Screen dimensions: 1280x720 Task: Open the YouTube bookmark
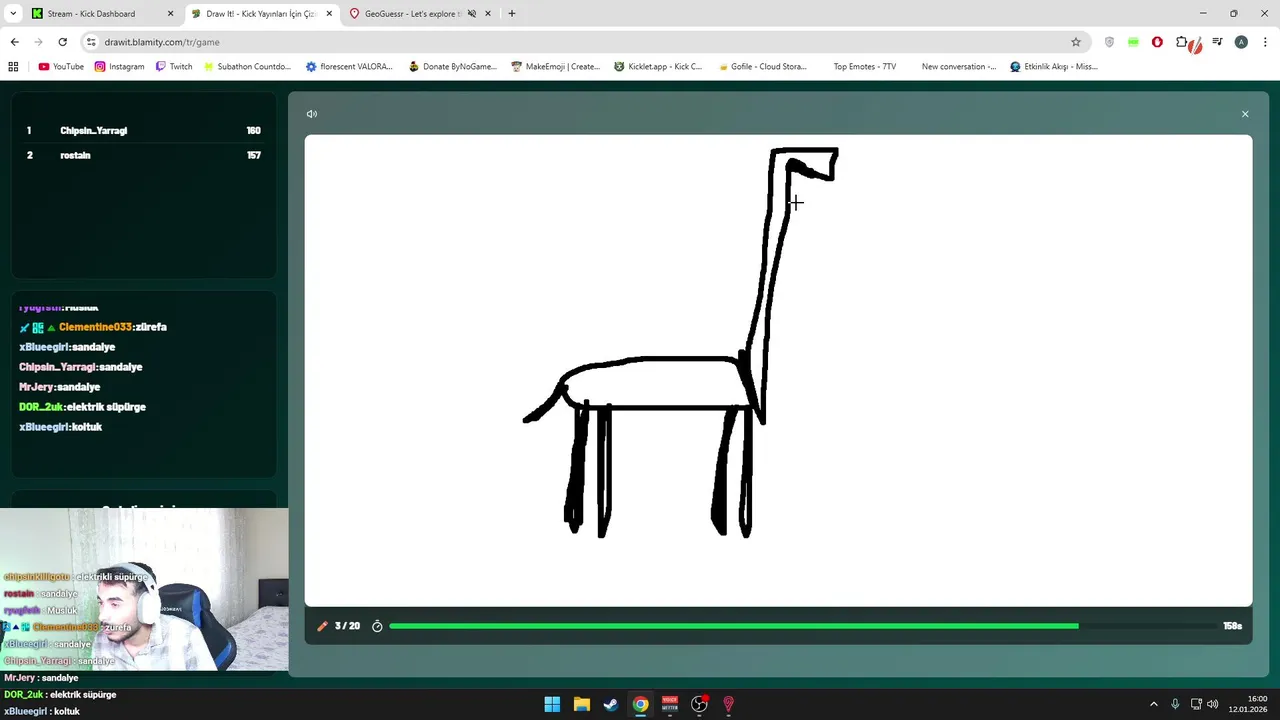(61, 67)
